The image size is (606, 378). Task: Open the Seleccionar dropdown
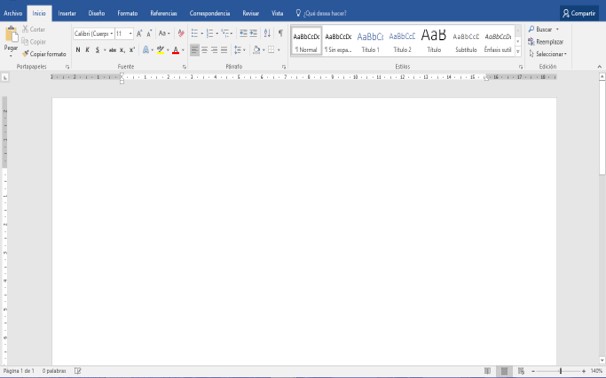click(548, 54)
